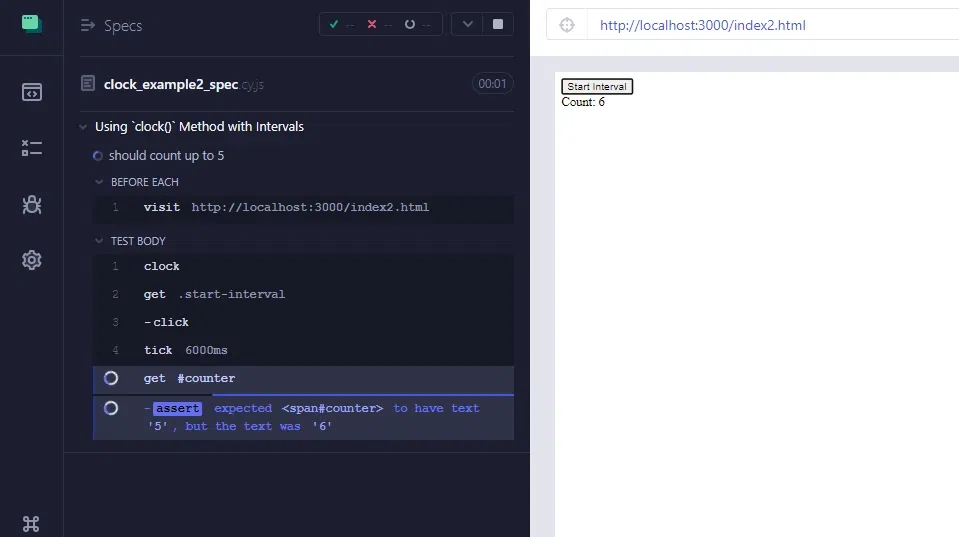Viewport: 959px width, 537px height.
Task: Select the 'get .start-interval' command row
Action: tap(303, 294)
